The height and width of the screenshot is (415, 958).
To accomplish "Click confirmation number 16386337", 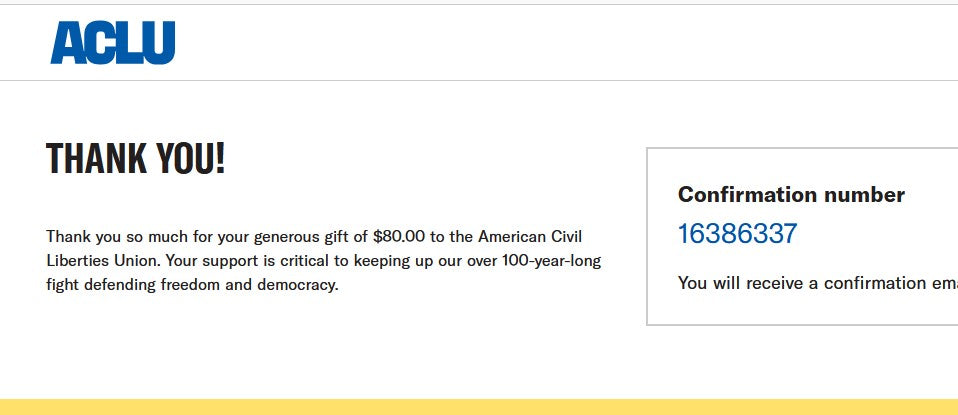I will (x=737, y=234).
